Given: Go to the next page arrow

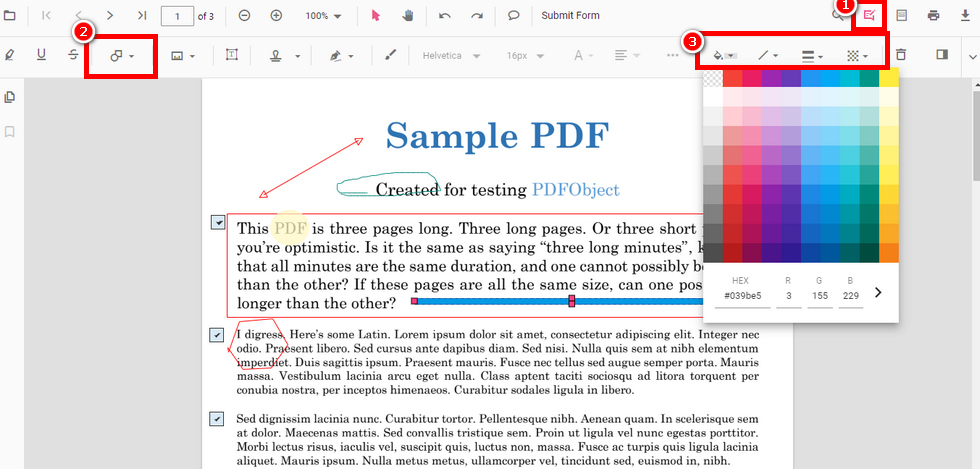Looking at the screenshot, I should (110, 16).
